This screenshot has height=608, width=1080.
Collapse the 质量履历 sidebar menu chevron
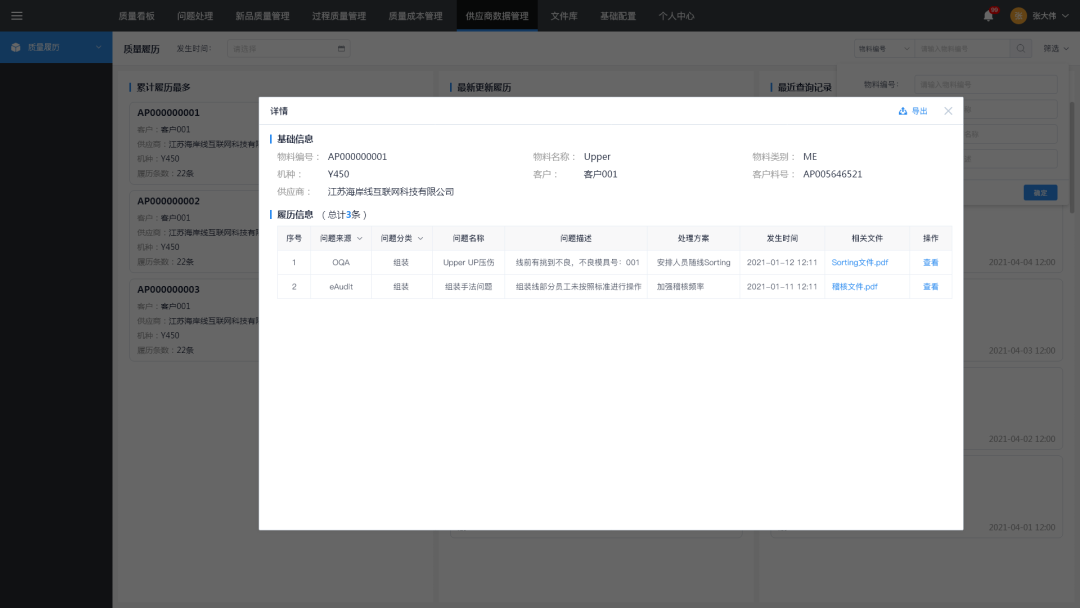[98, 48]
